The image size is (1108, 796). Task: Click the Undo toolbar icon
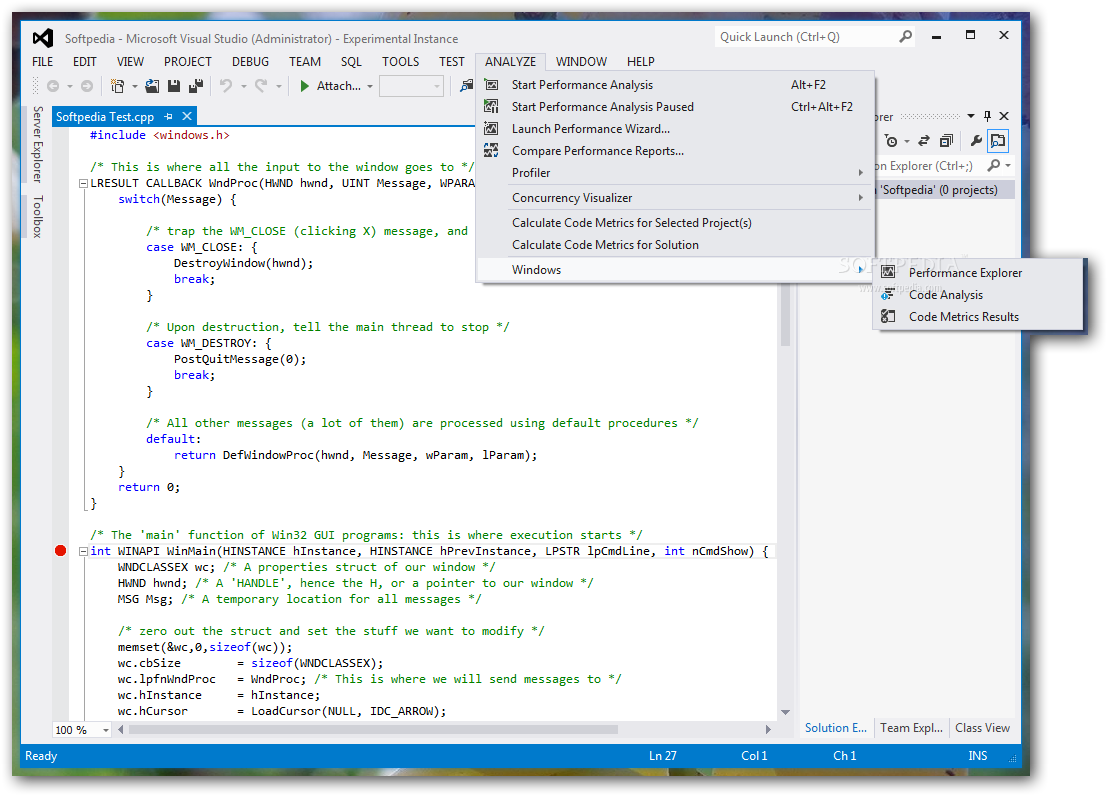(x=225, y=86)
